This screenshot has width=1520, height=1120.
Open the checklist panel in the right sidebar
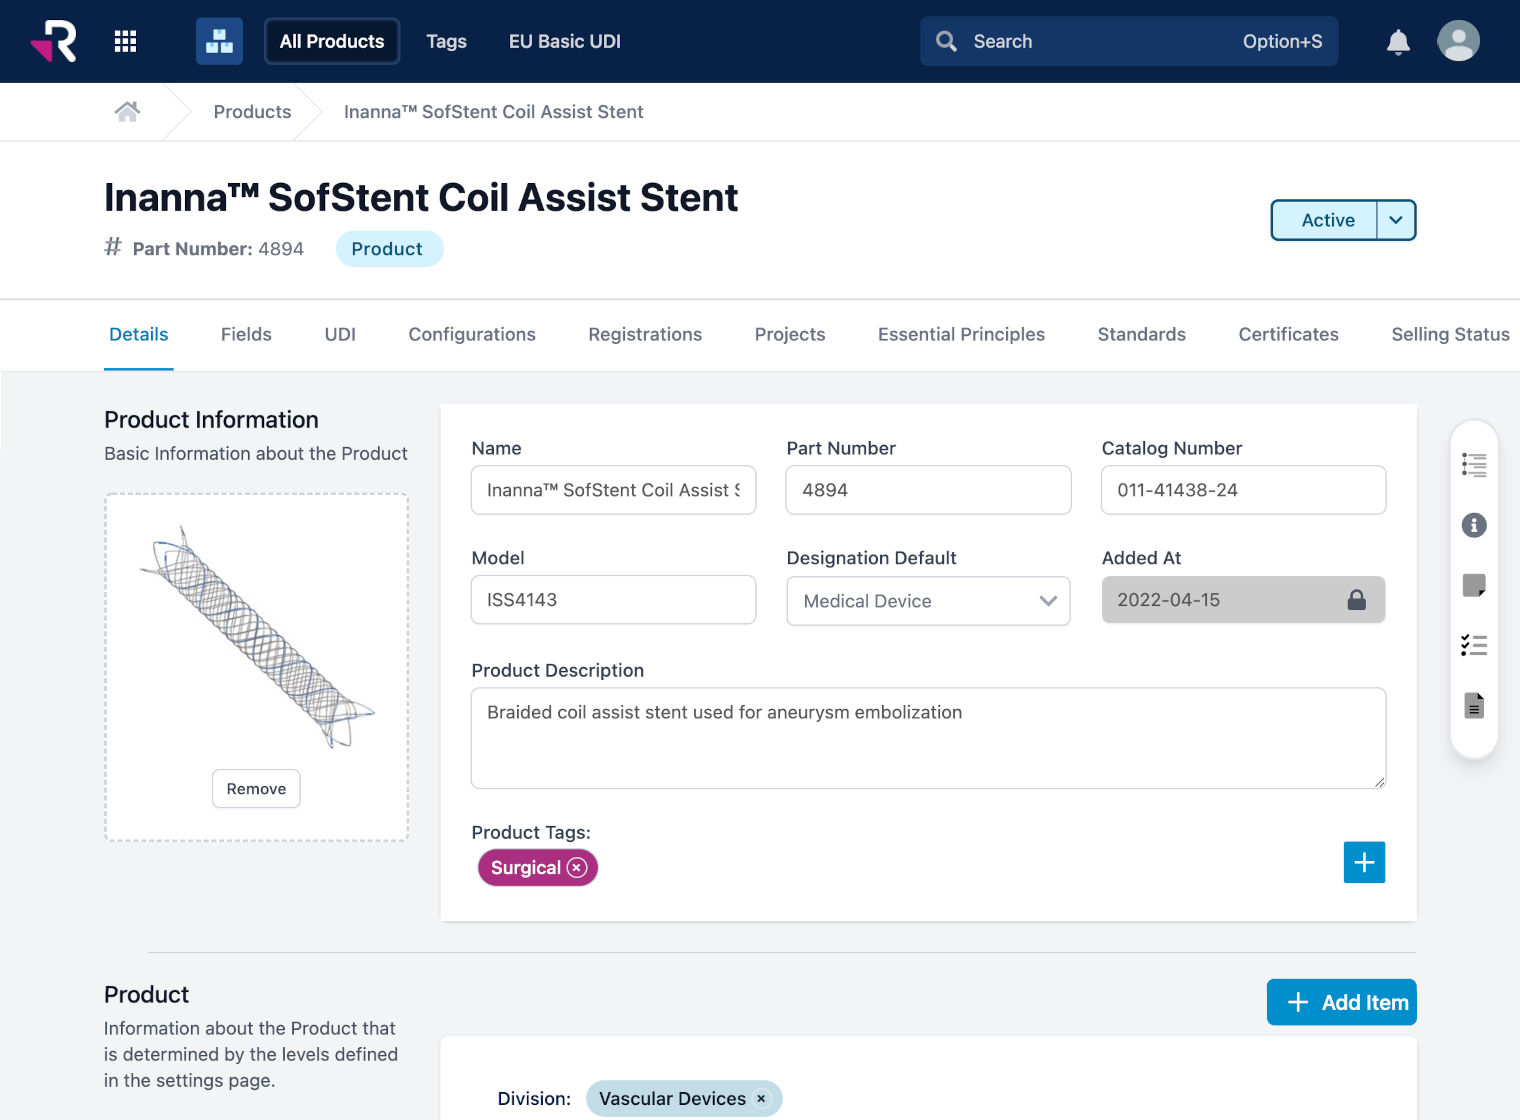click(1473, 645)
